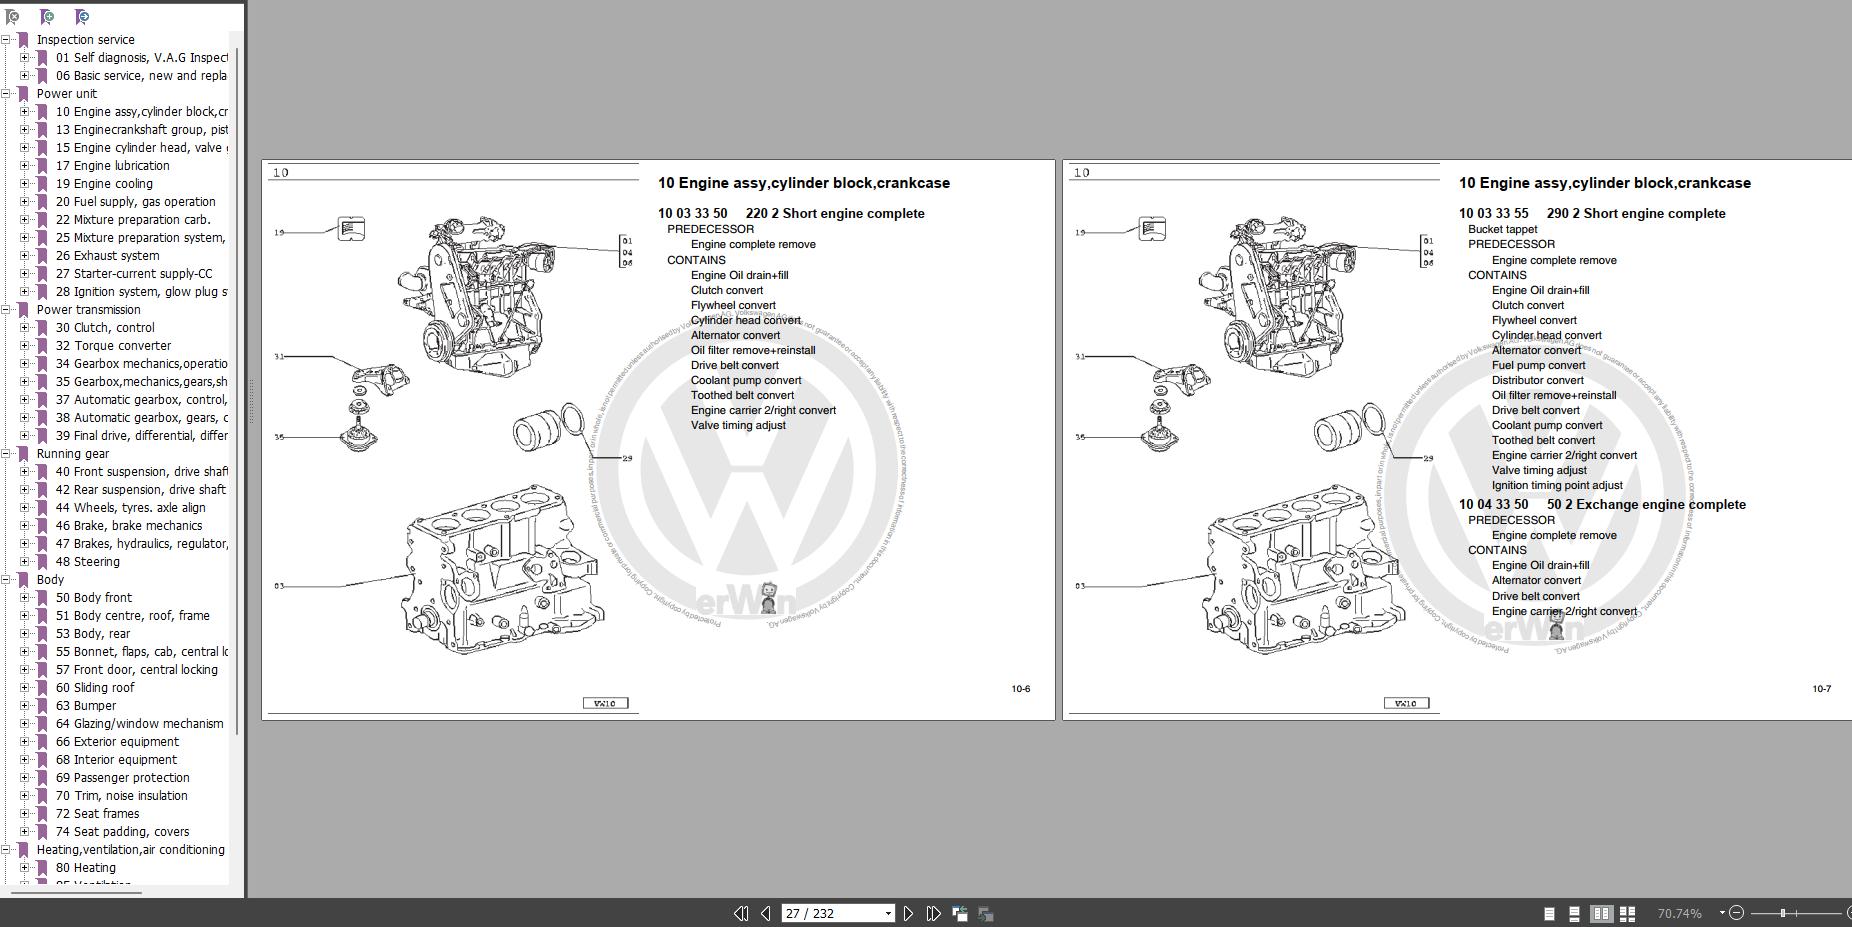Open 01 Self diagnosis bookmark
Viewport: 1852px width, 927px height.
pos(141,58)
